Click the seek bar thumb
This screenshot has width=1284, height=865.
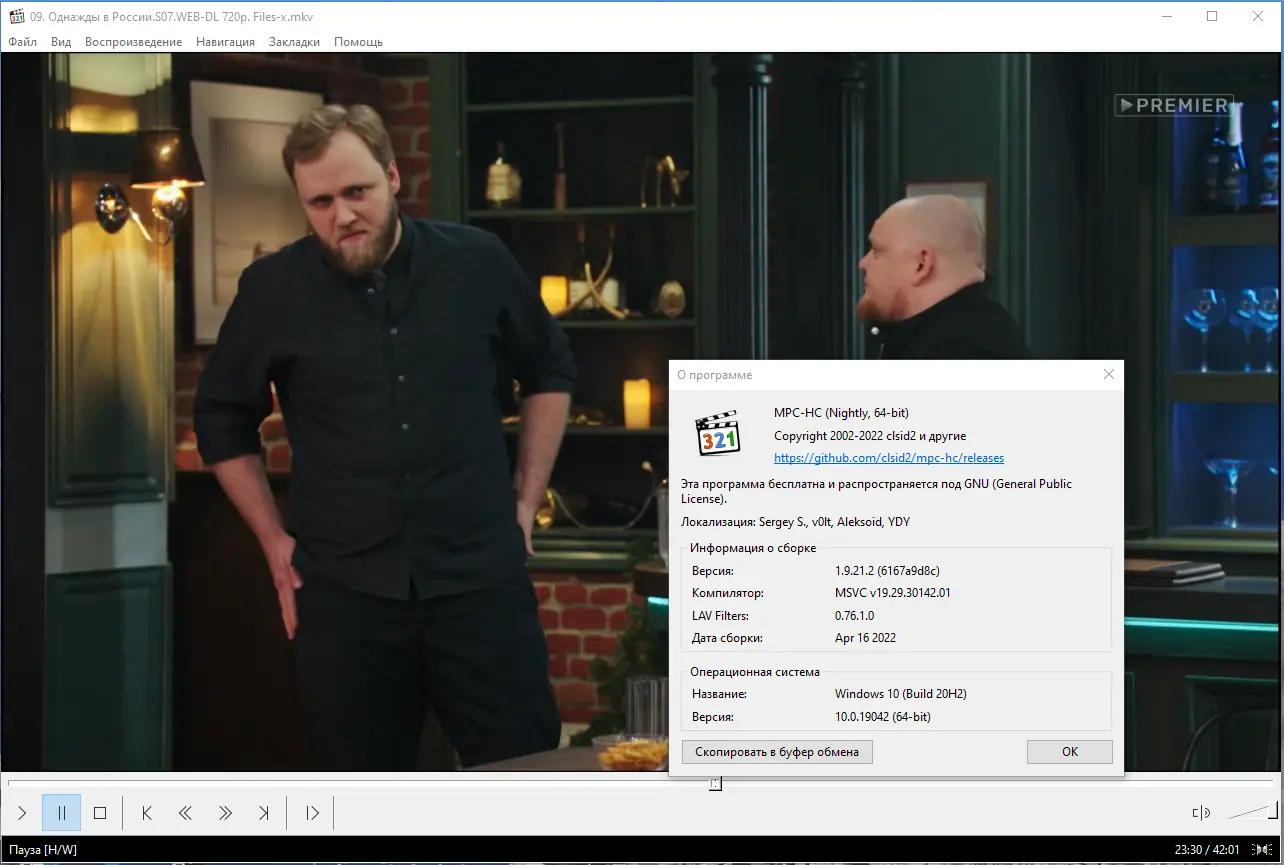[715, 784]
